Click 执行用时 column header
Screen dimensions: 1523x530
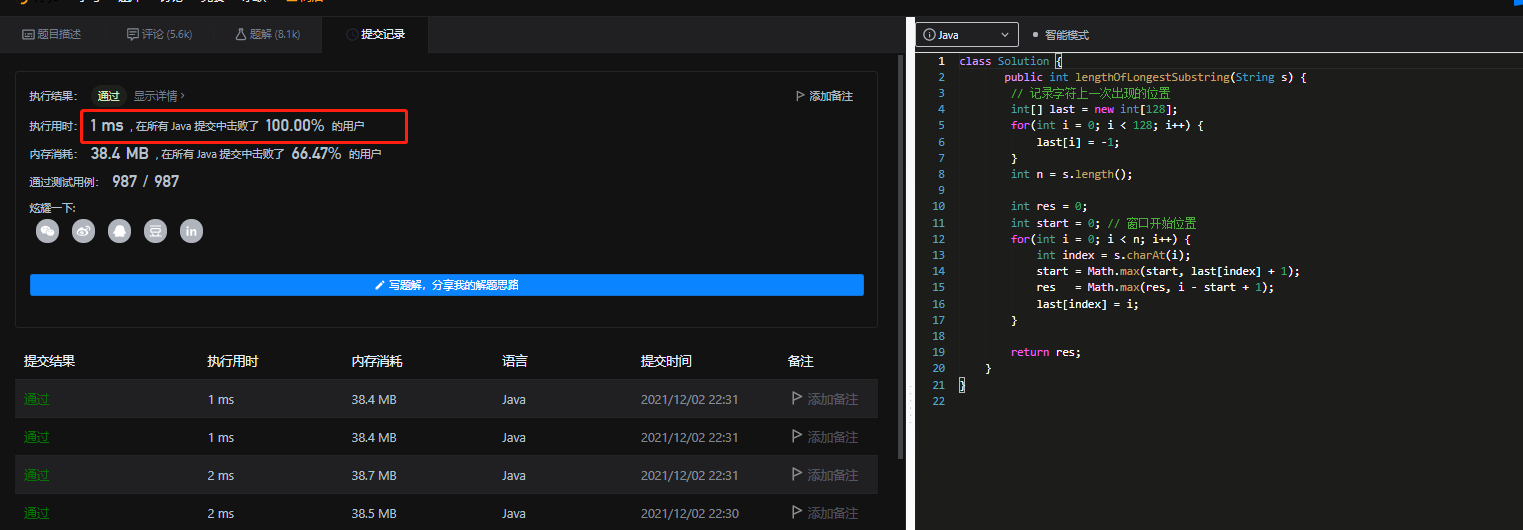[233, 361]
